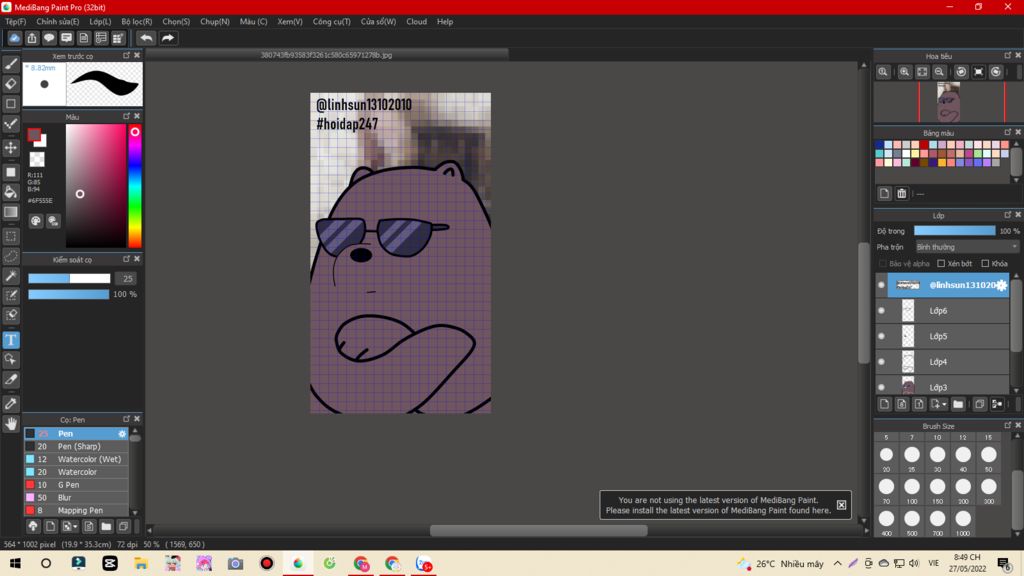Switch to the open jpg document tab
The image size is (1024, 576).
(x=327, y=55)
